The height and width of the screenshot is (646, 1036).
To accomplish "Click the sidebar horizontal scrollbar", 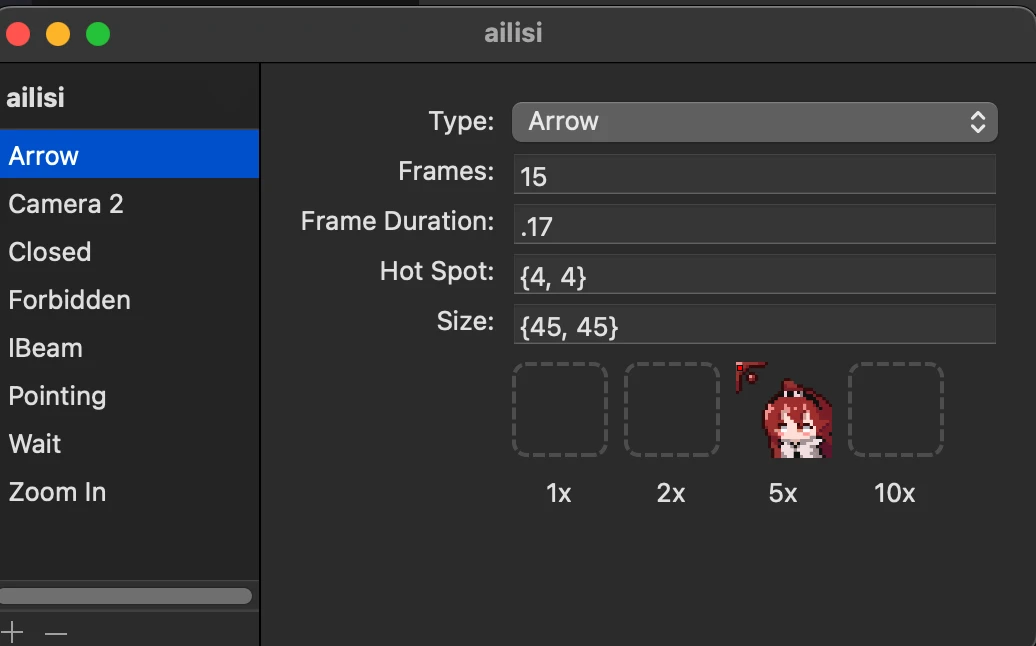I will pyautogui.click(x=126, y=596).
